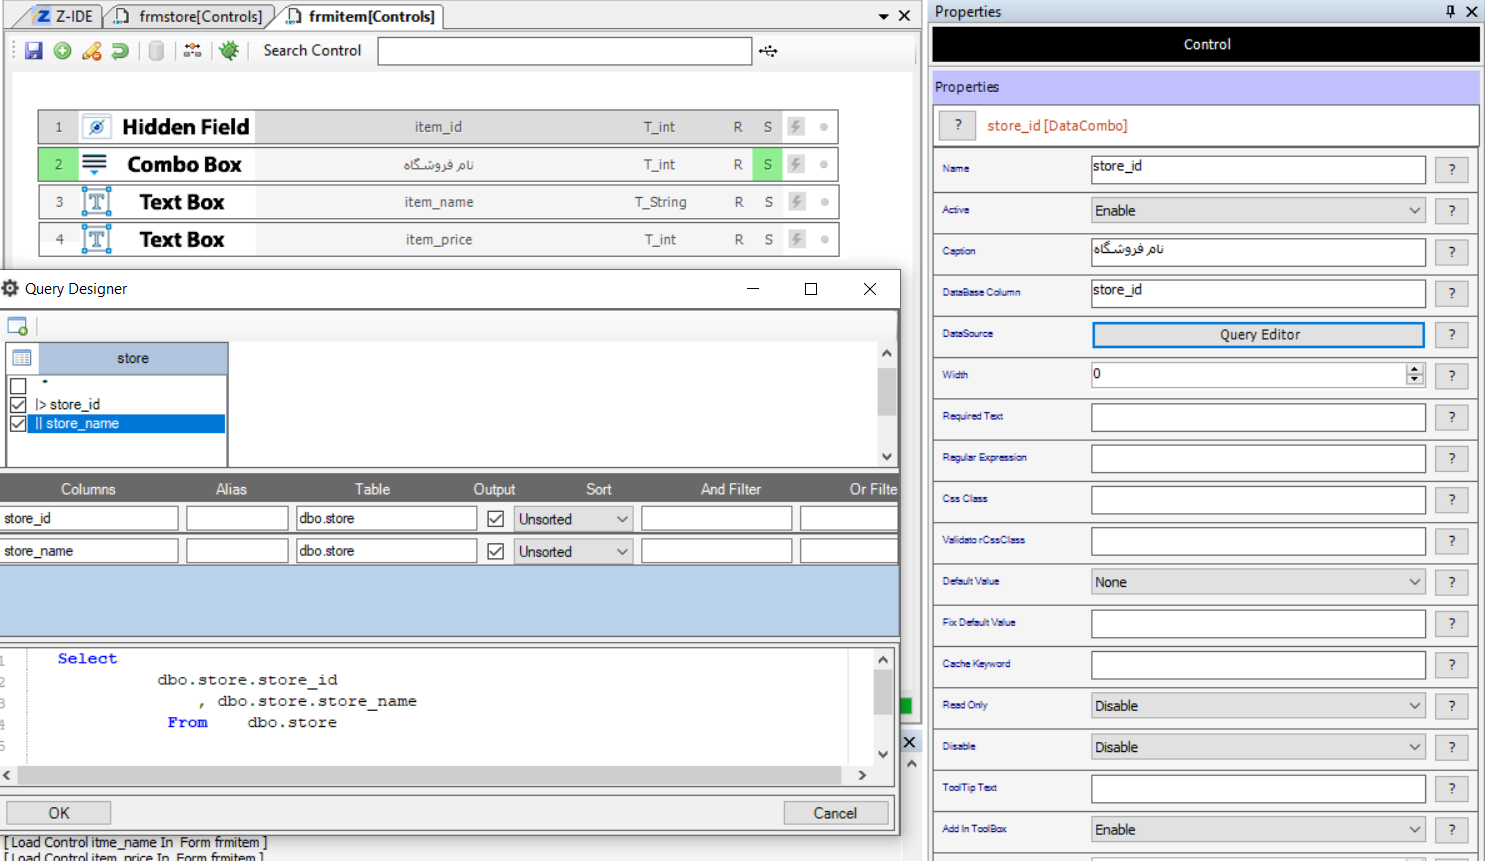The width and height of the screenshot is (1485, 861).
Task: Open the Disable property dropdown
Action: tap(1258, 747)
